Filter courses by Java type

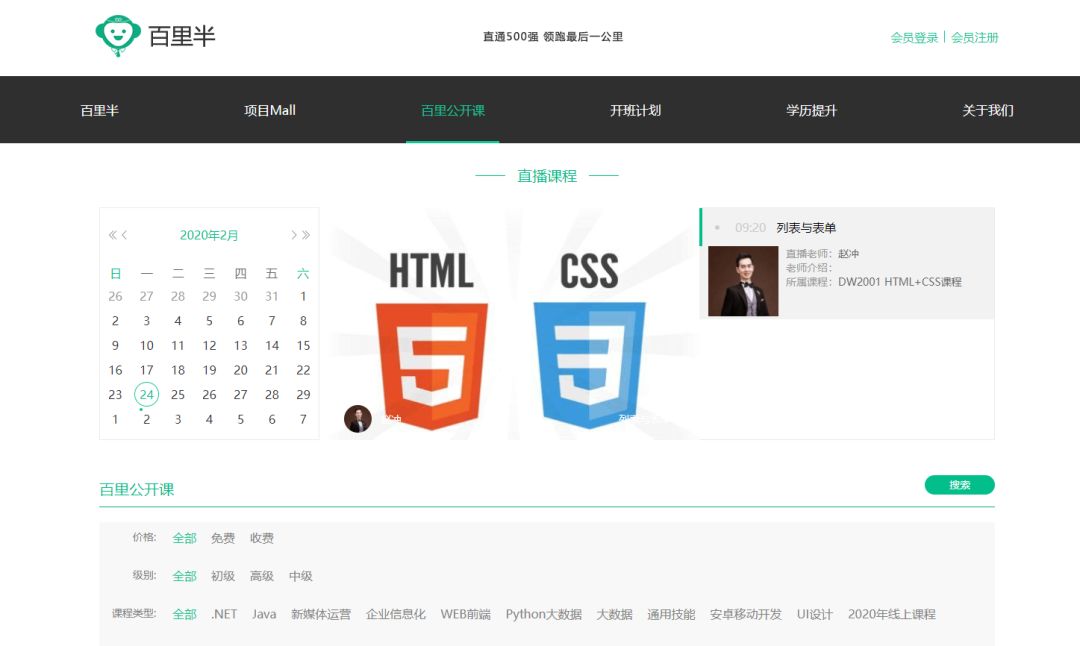click(x=264, y=614)
